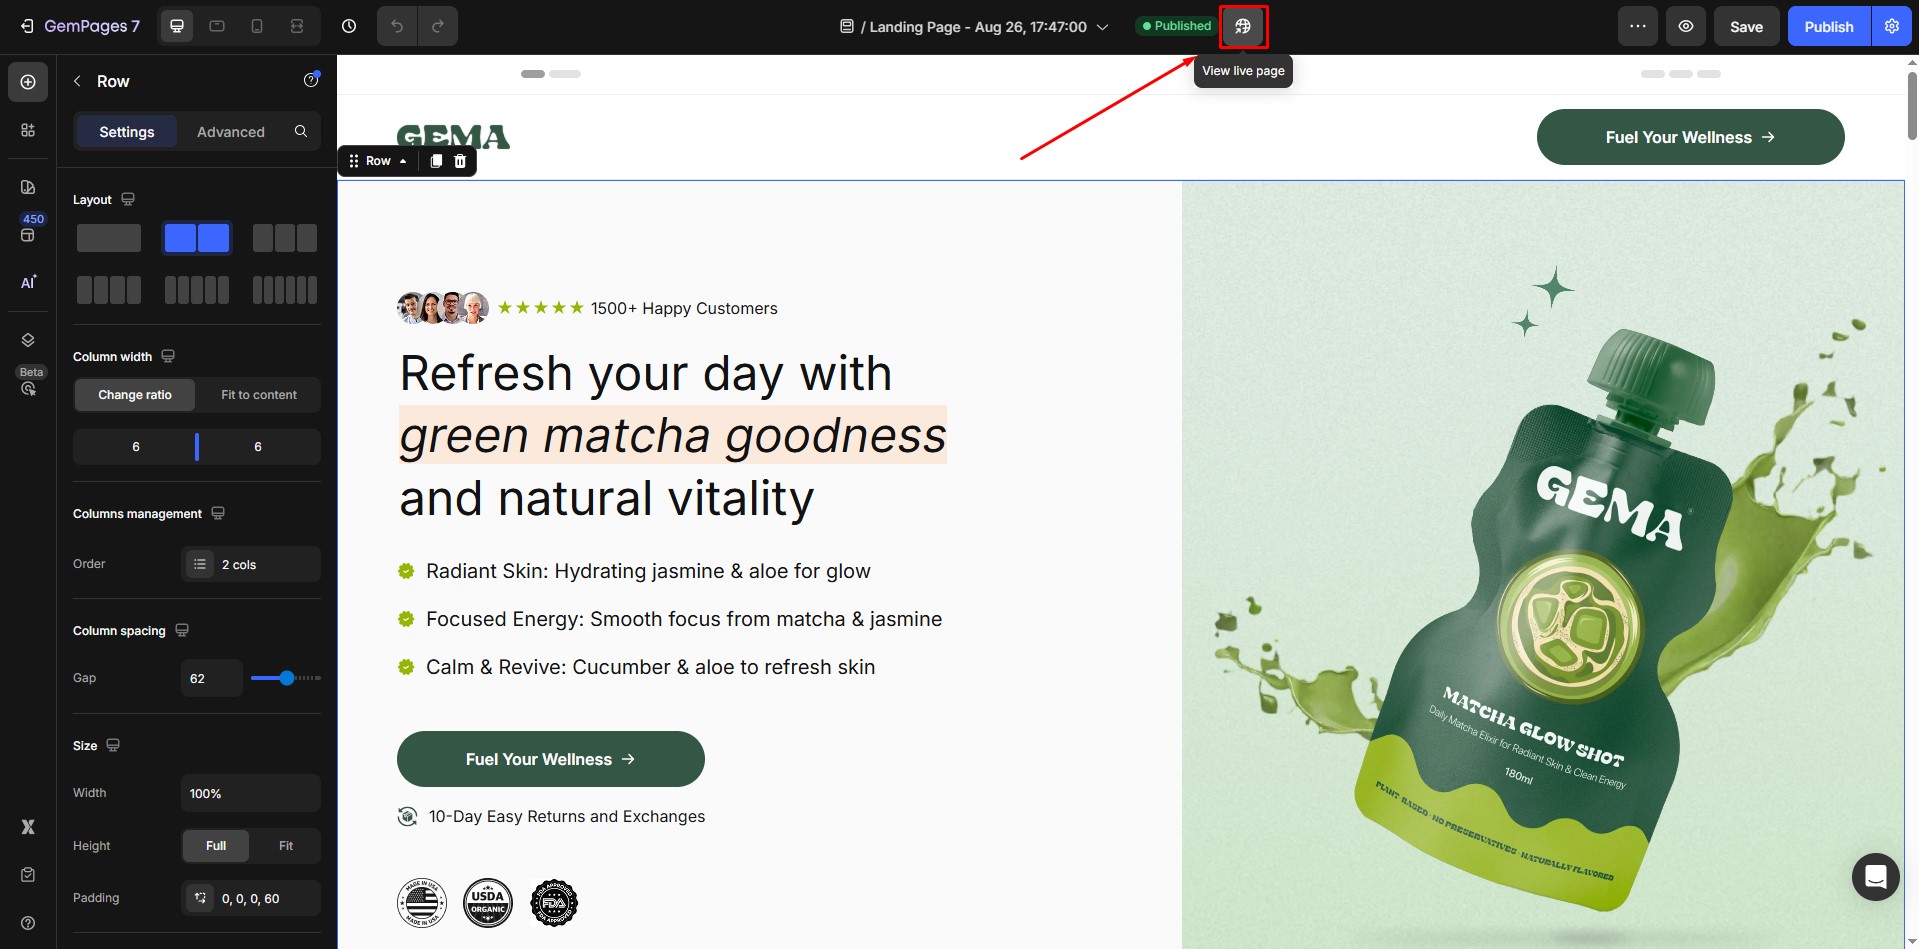
Task: Set row height to Full
Action: 216,846
